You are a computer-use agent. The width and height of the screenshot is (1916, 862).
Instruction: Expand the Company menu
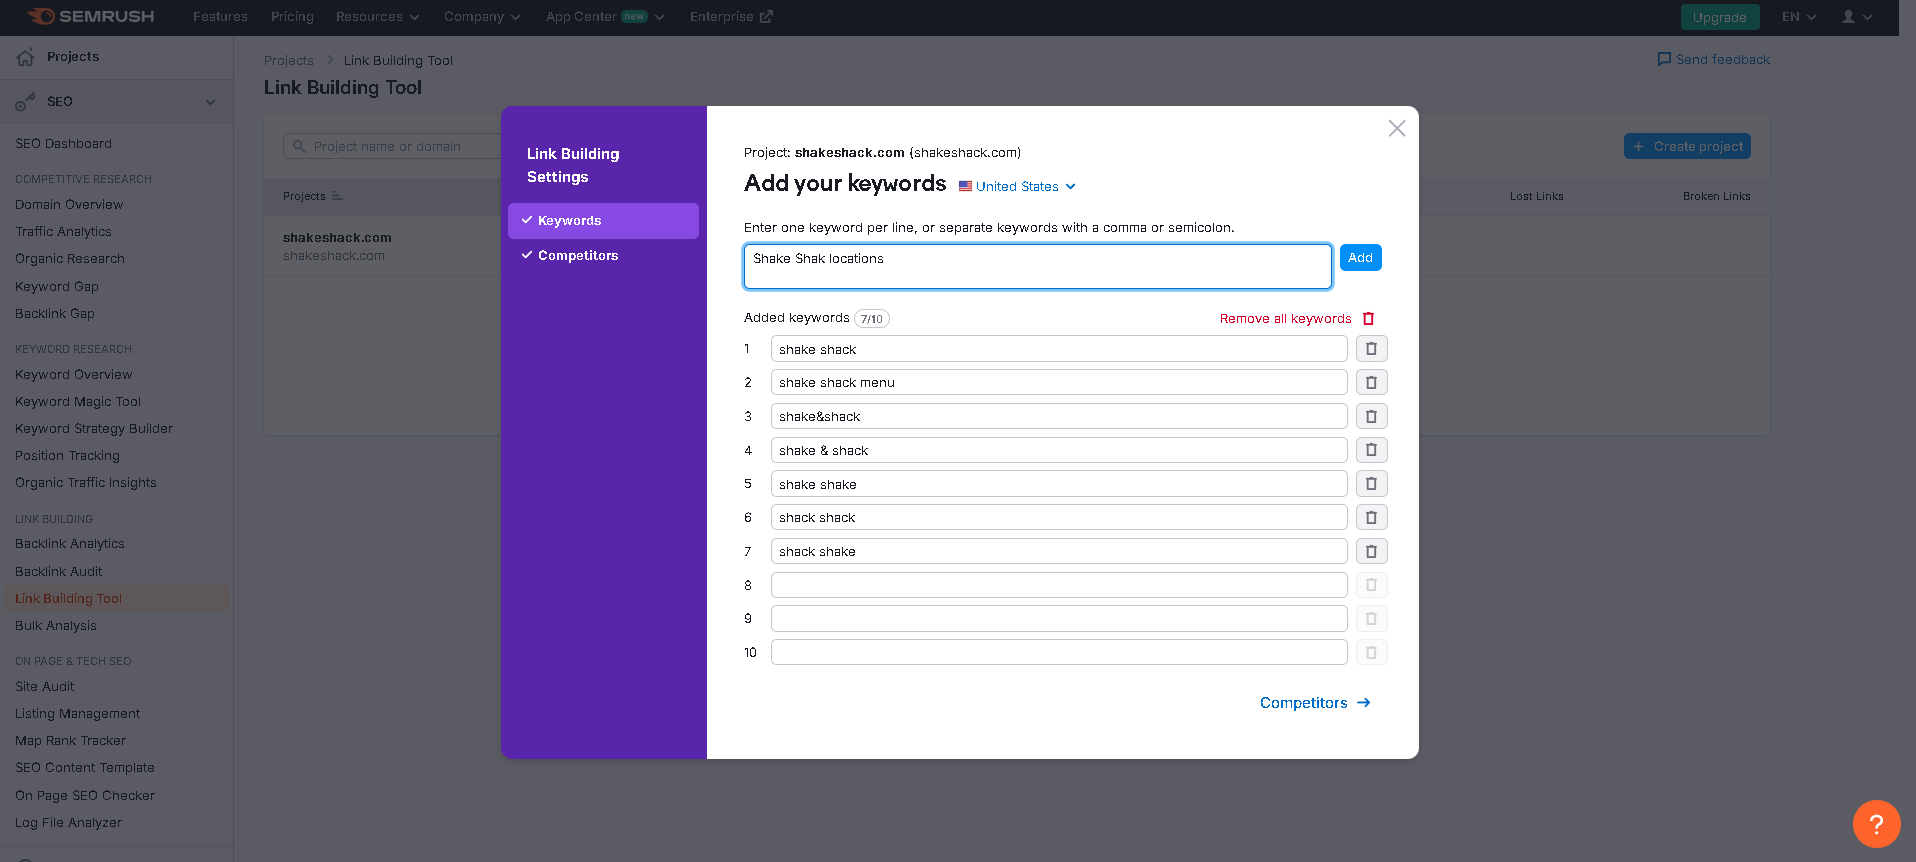[482, 17]
